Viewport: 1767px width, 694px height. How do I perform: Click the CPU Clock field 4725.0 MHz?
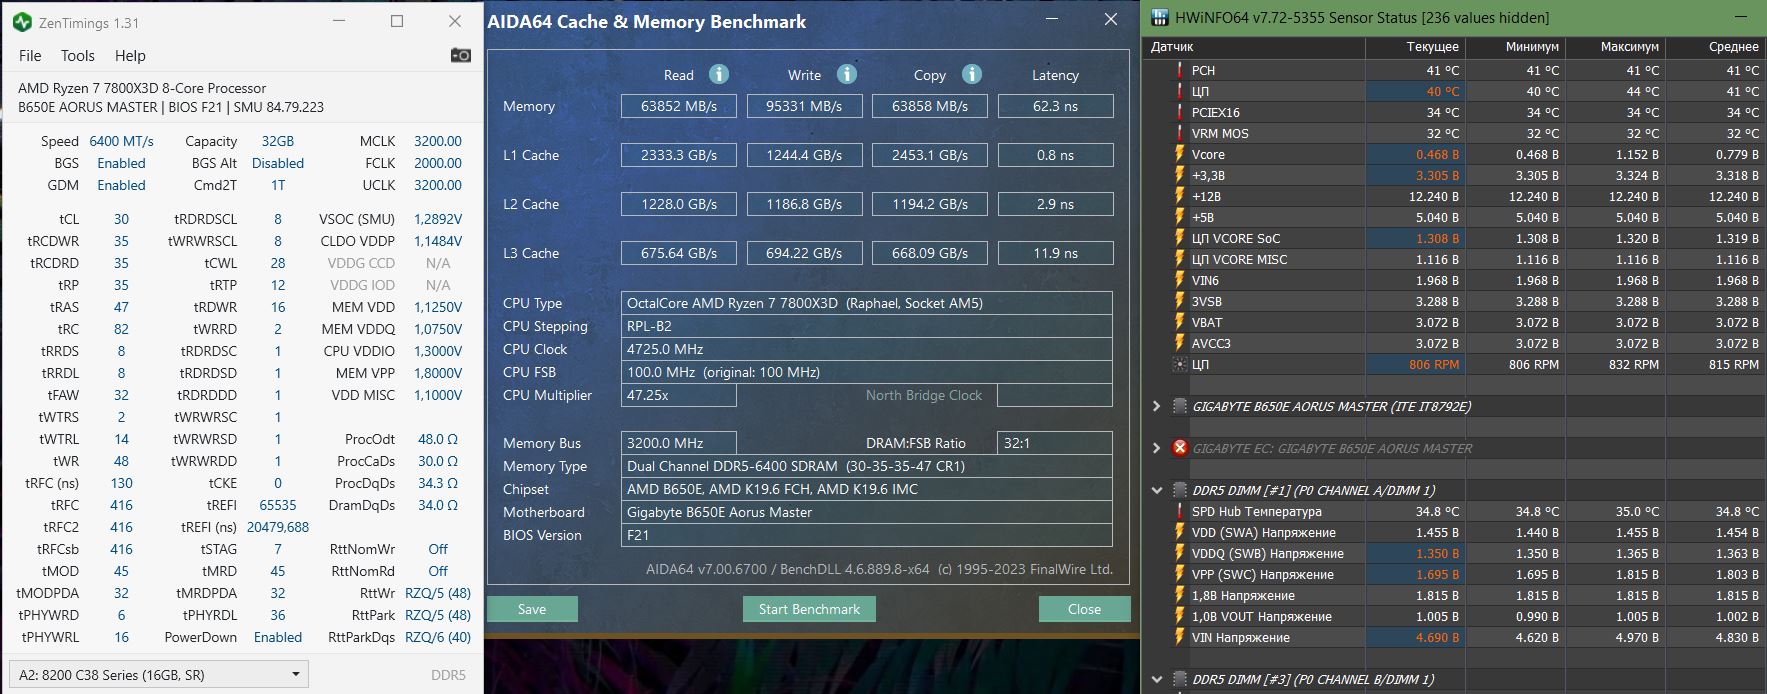(866, 349)
